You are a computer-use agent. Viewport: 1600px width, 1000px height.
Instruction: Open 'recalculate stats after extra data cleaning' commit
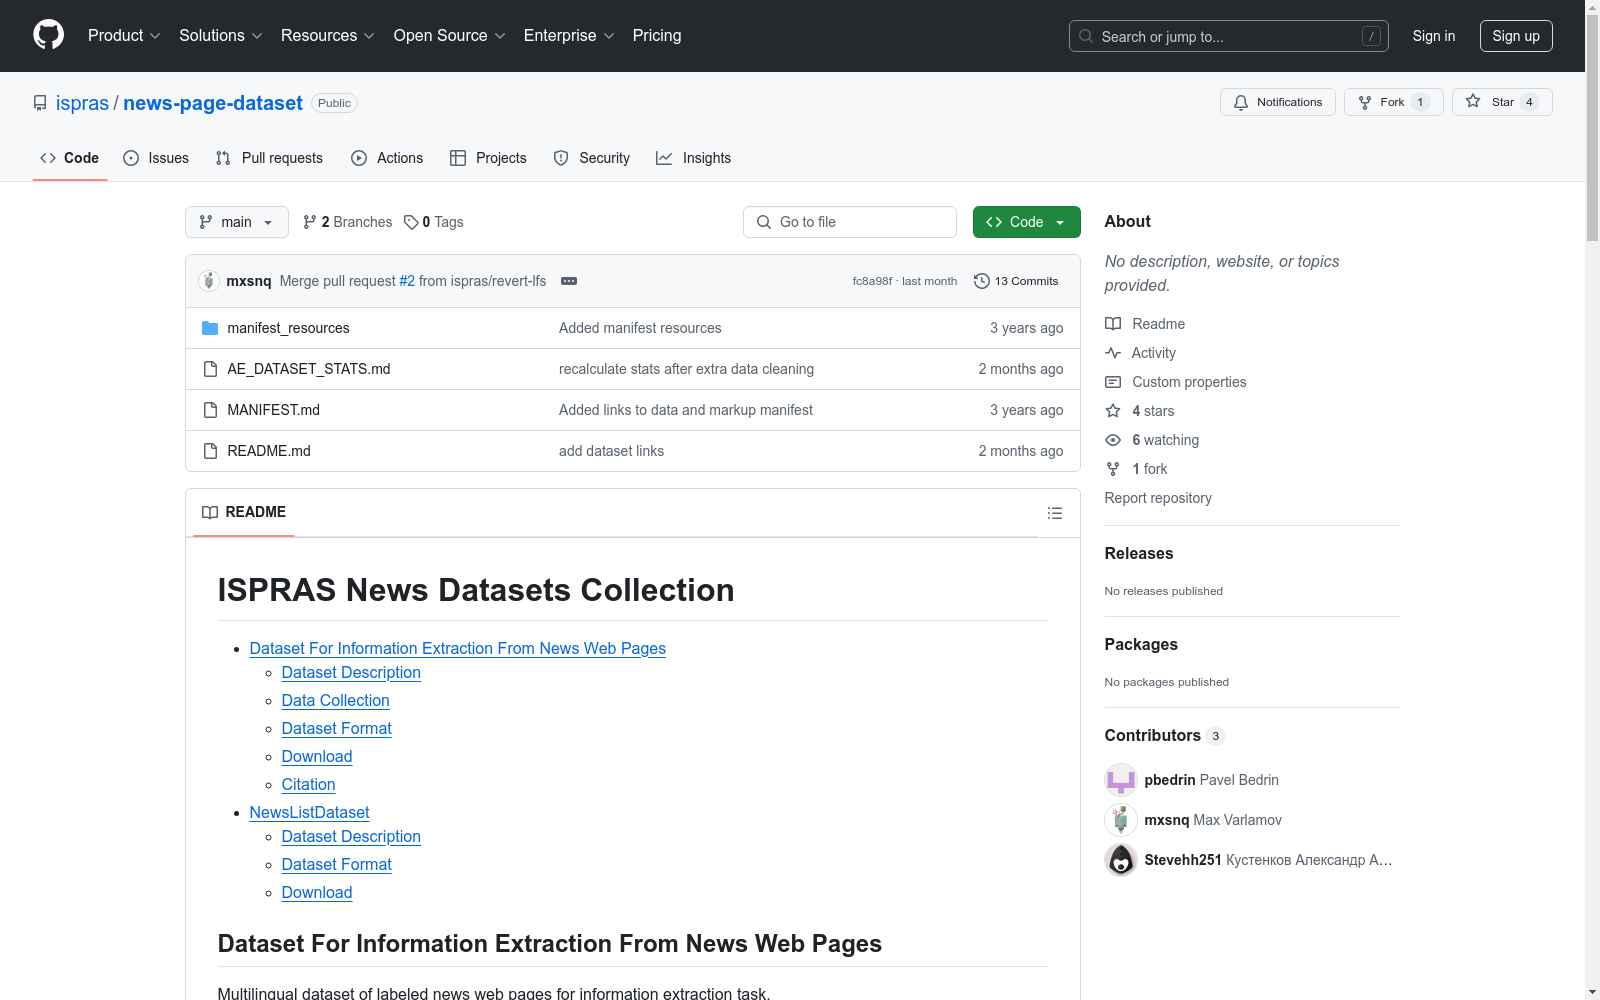pyautogui.click(x=686, y=369)
